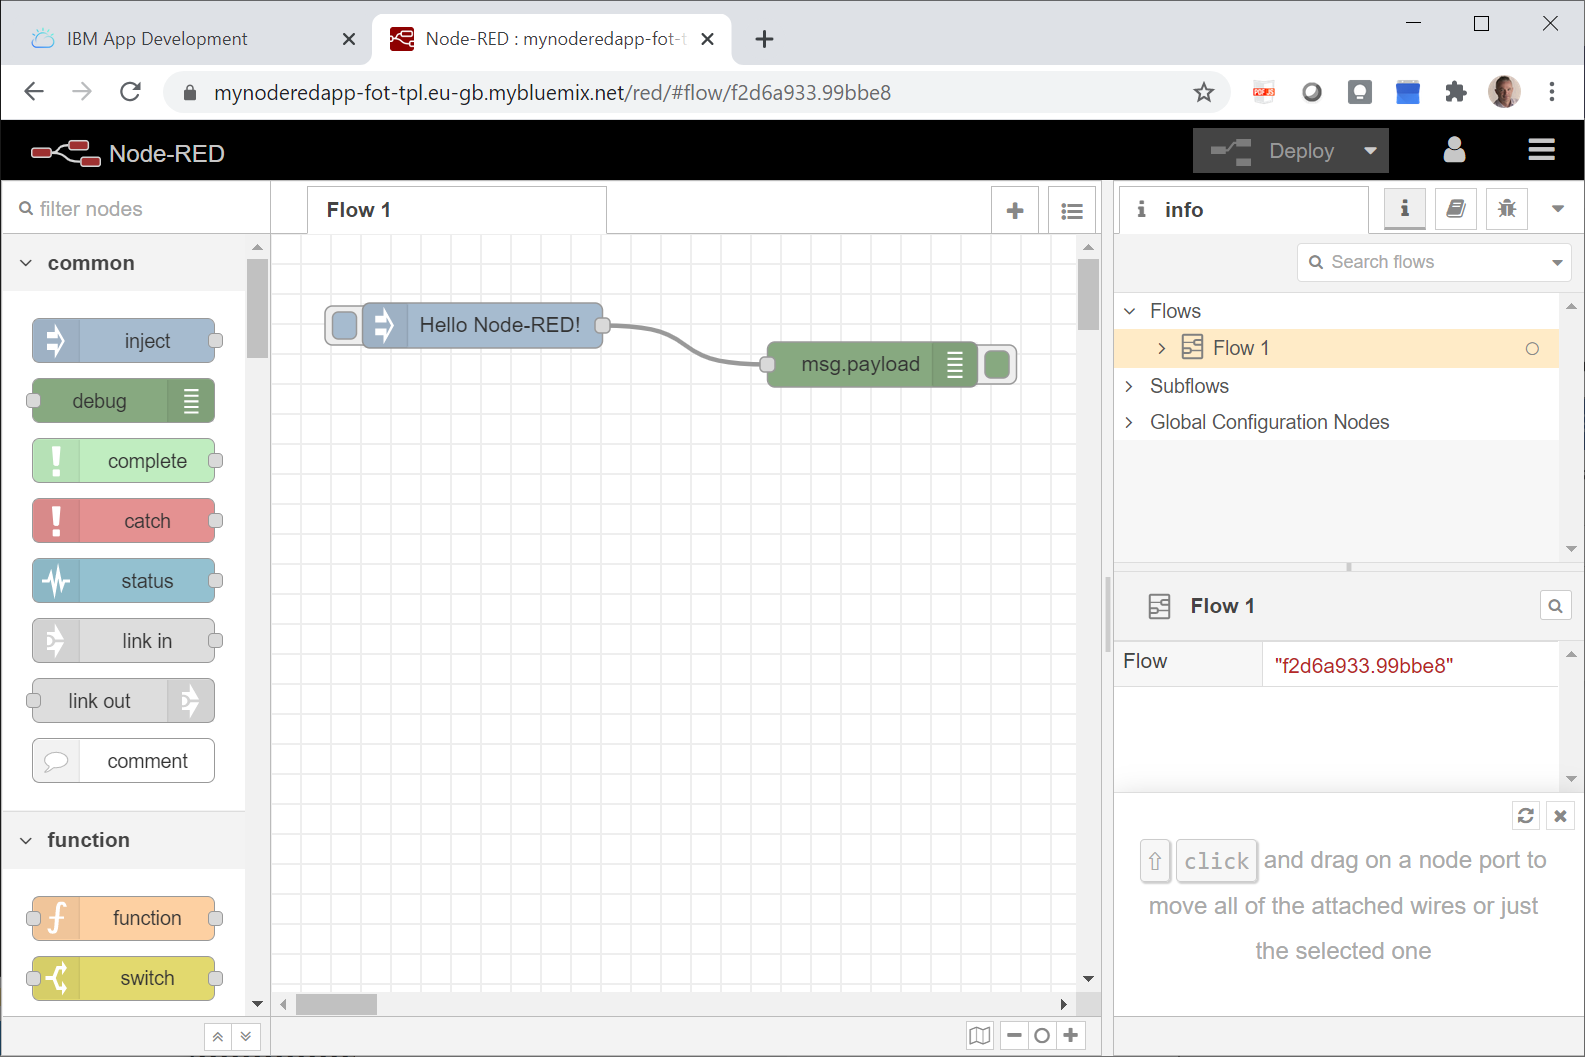Select Flow 1 in the outline tree
This screenshot has width=1585, height=1057.
(1336, 348)
